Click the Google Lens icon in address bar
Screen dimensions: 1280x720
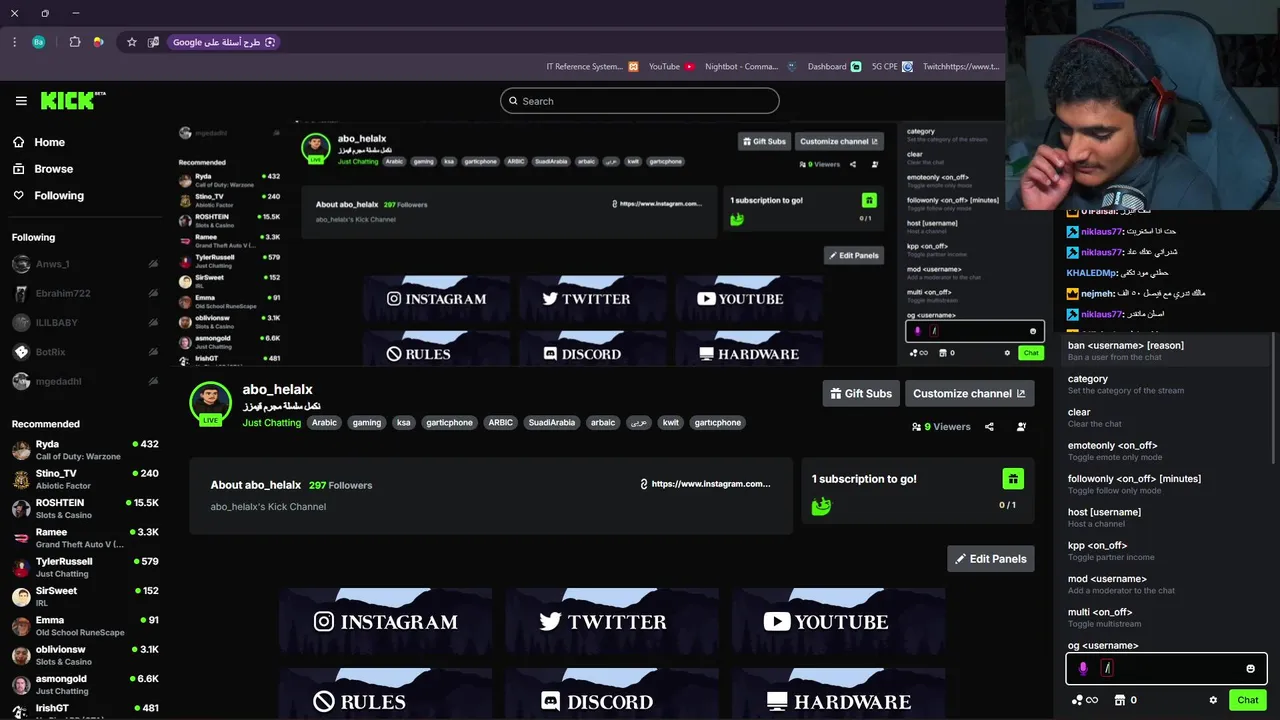click(270, 42)
